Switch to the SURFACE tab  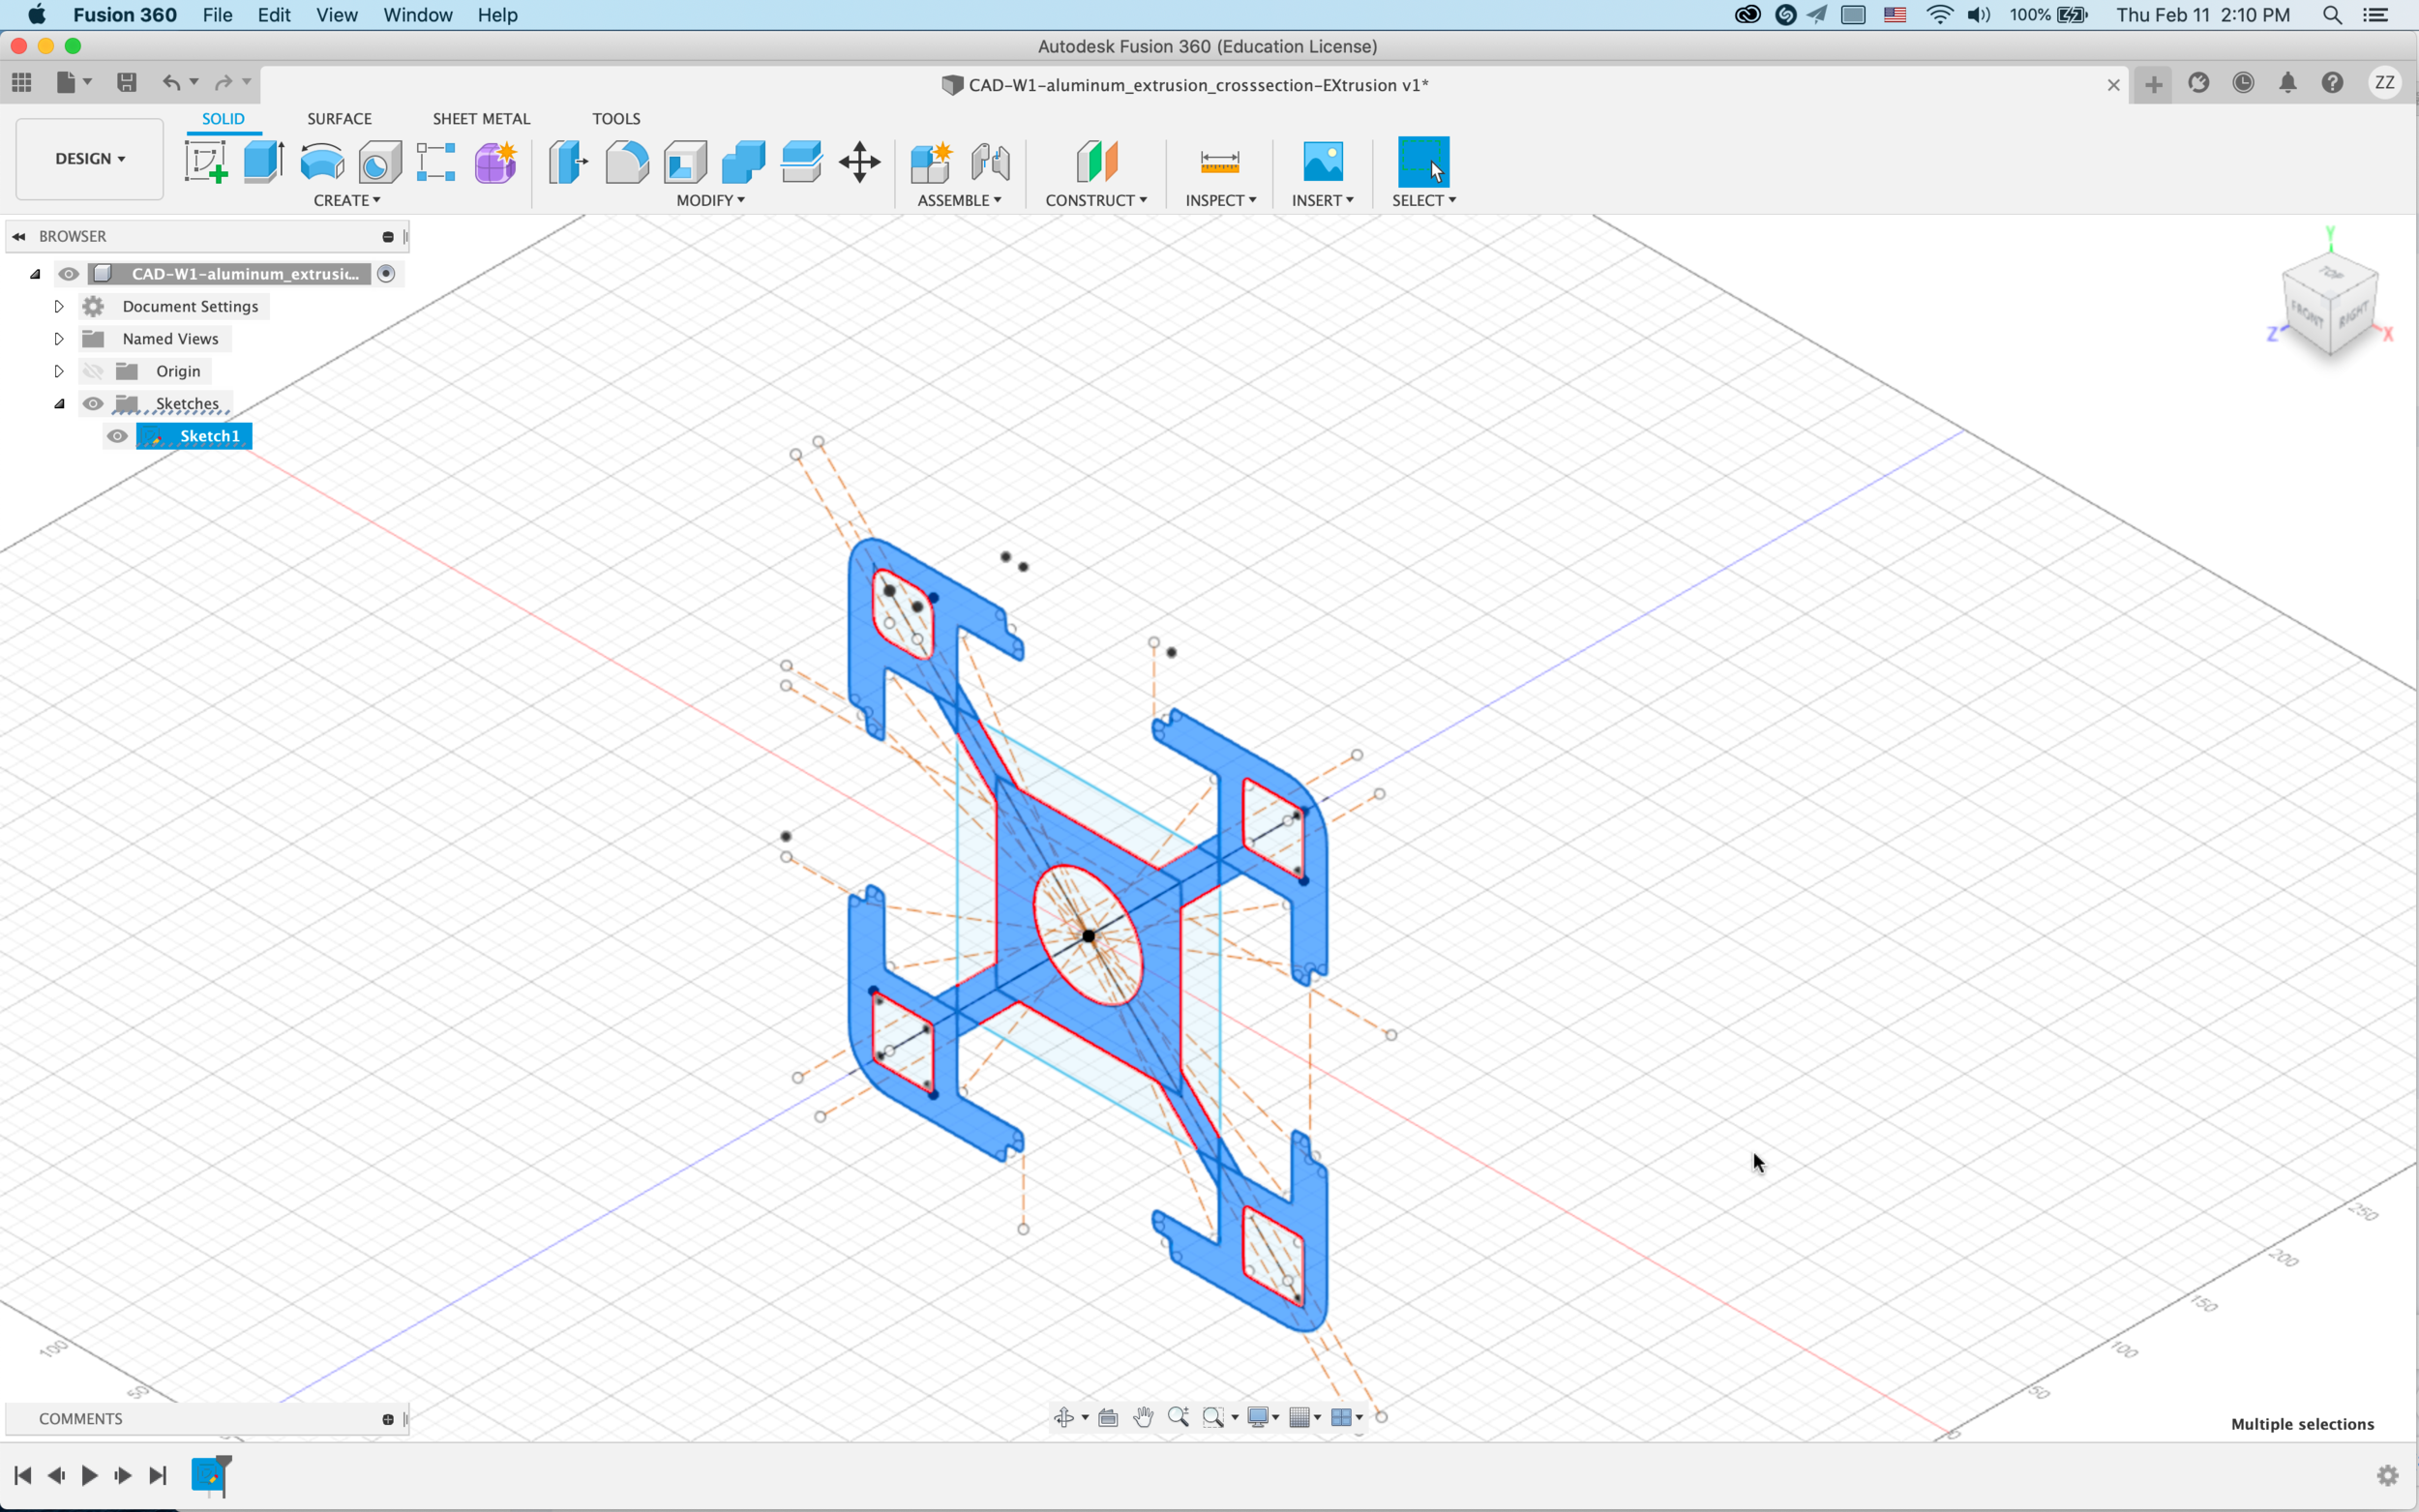click(339, 118)
